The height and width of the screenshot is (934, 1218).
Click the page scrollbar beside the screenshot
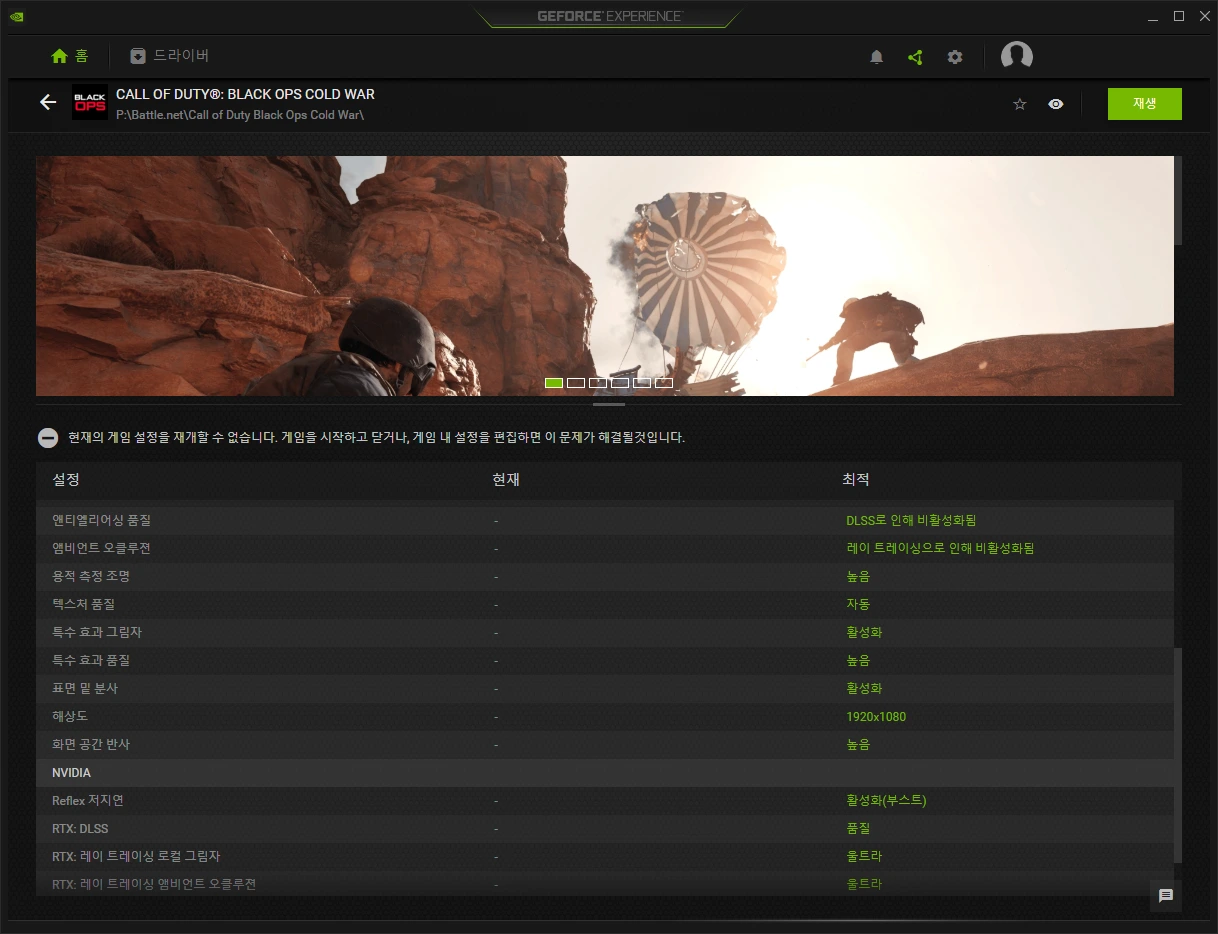1178,200
